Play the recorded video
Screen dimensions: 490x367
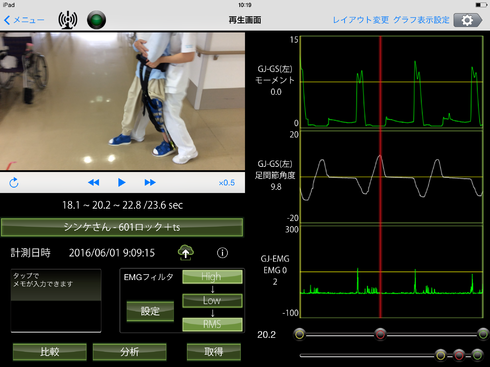pos(122,182)
